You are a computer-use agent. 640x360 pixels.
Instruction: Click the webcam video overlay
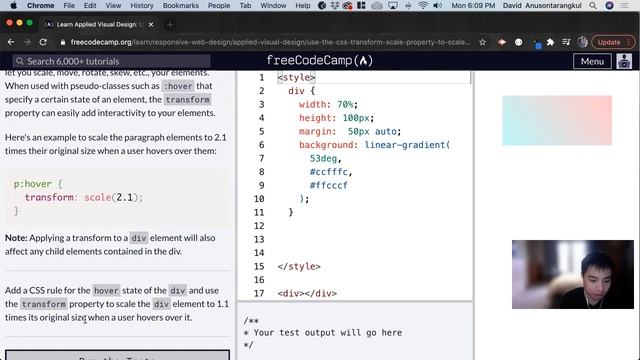573,274
